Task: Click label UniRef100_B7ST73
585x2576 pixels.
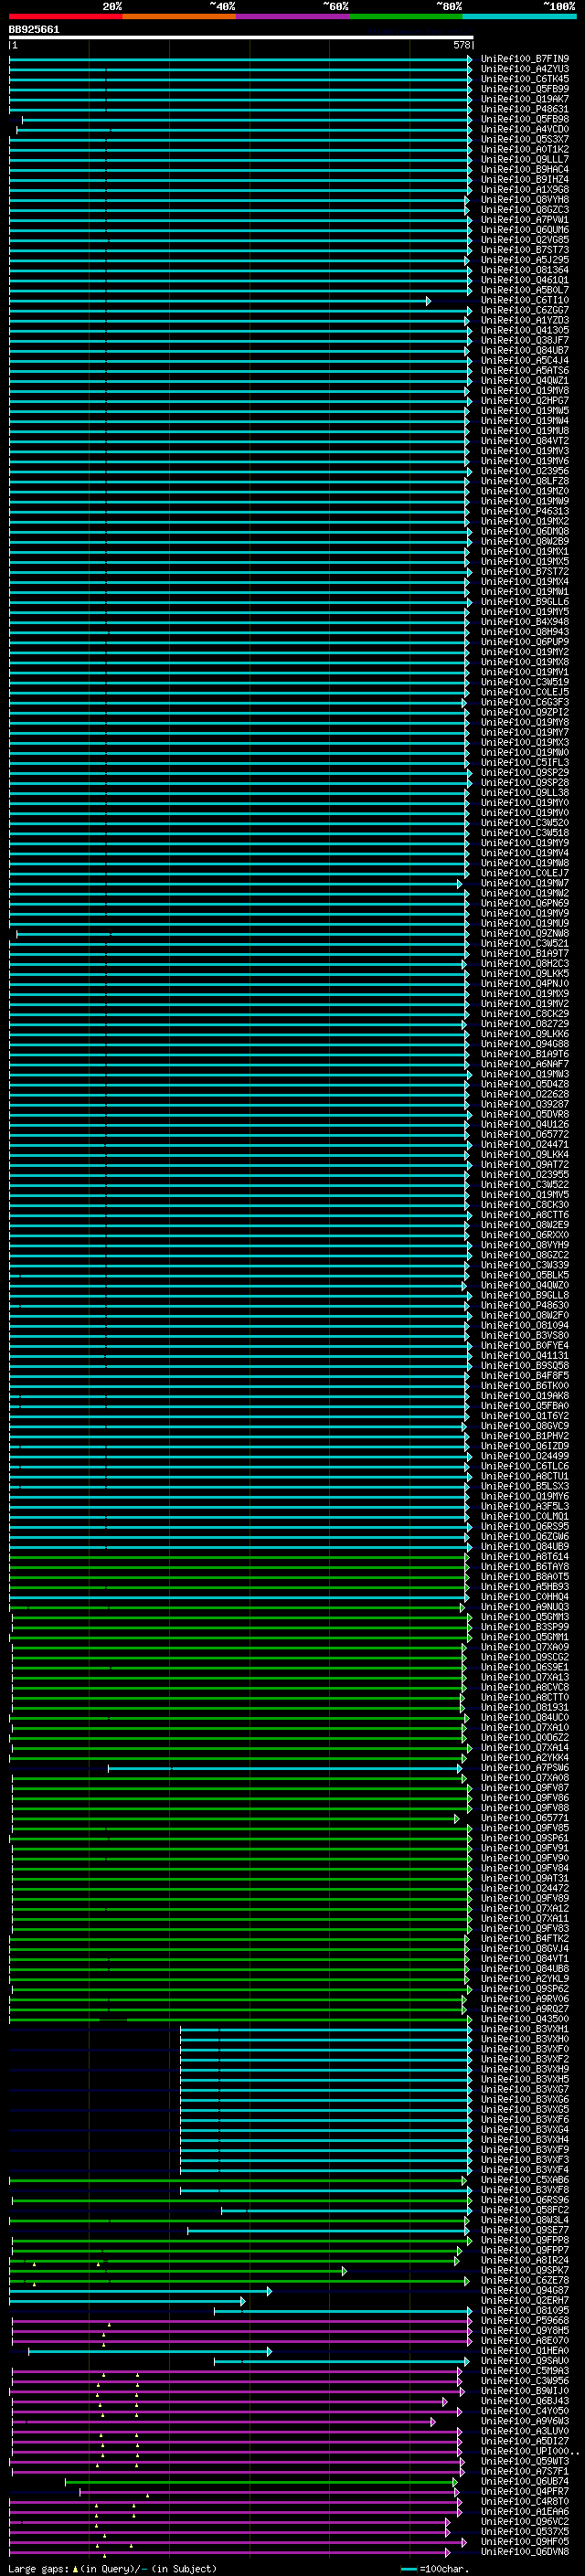Action: click(x=525, y=250)
